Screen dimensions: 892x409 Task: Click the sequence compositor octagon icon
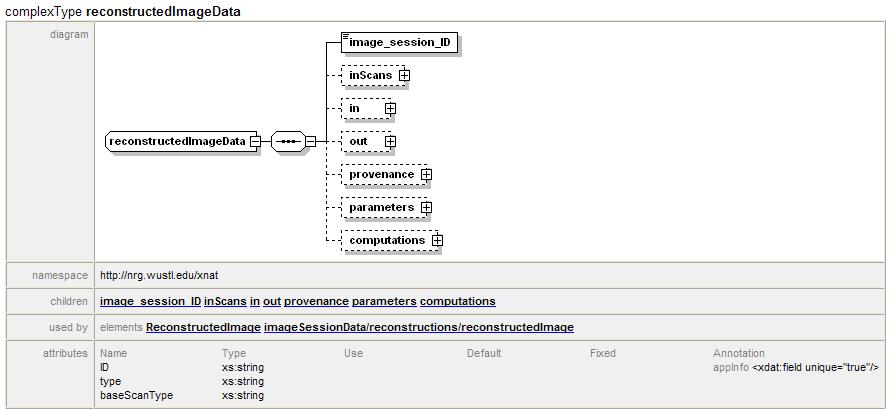(286, 141)
